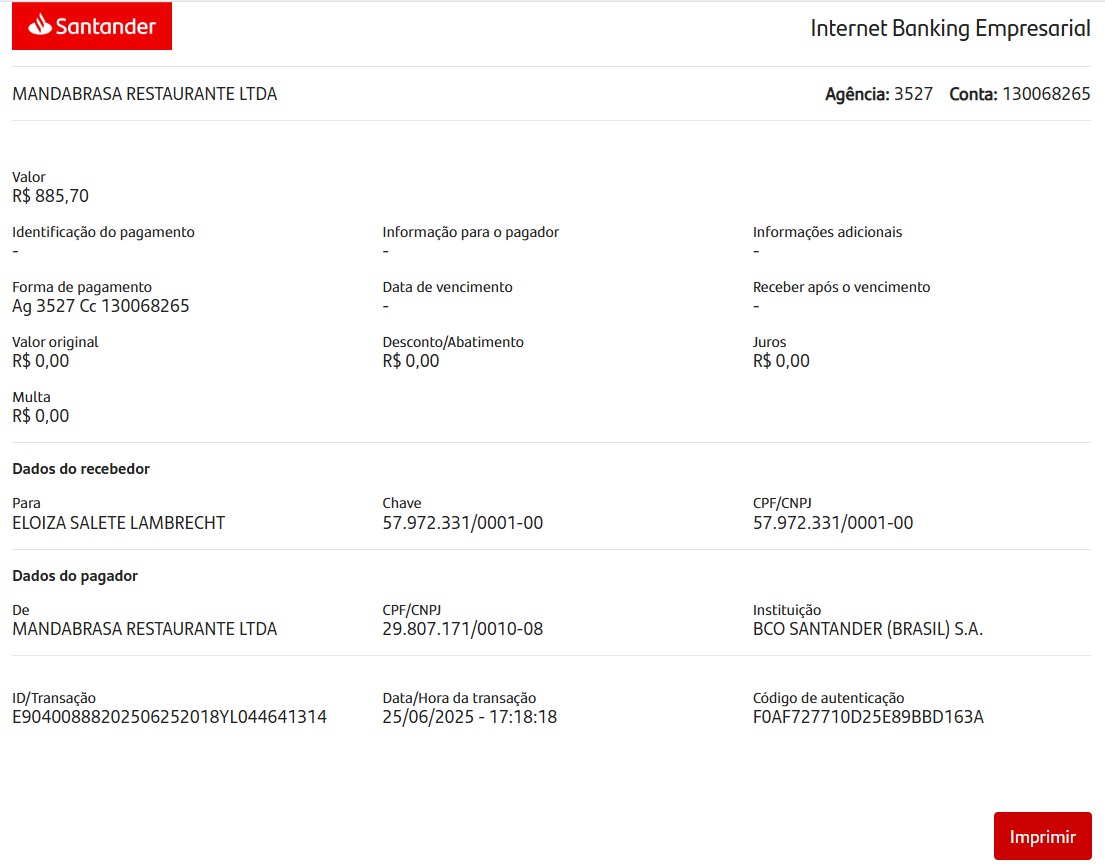Viewport: 1105px width, 865px height.
Task: Click the Identificação do pagamento label
Action: pyautogui.click(x=104, y=232)
